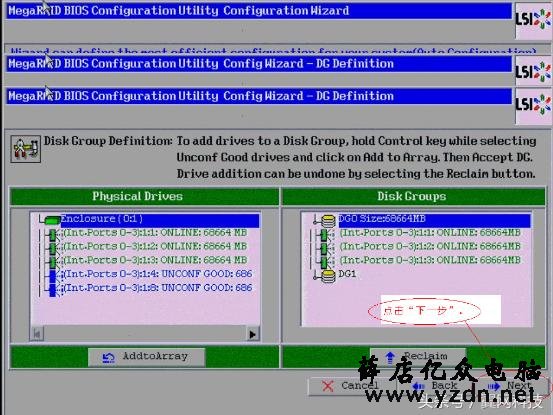Select DG0 member drive 1:1:1
Image resolution: width=553 pixels, height=415 pixels.
430,233
